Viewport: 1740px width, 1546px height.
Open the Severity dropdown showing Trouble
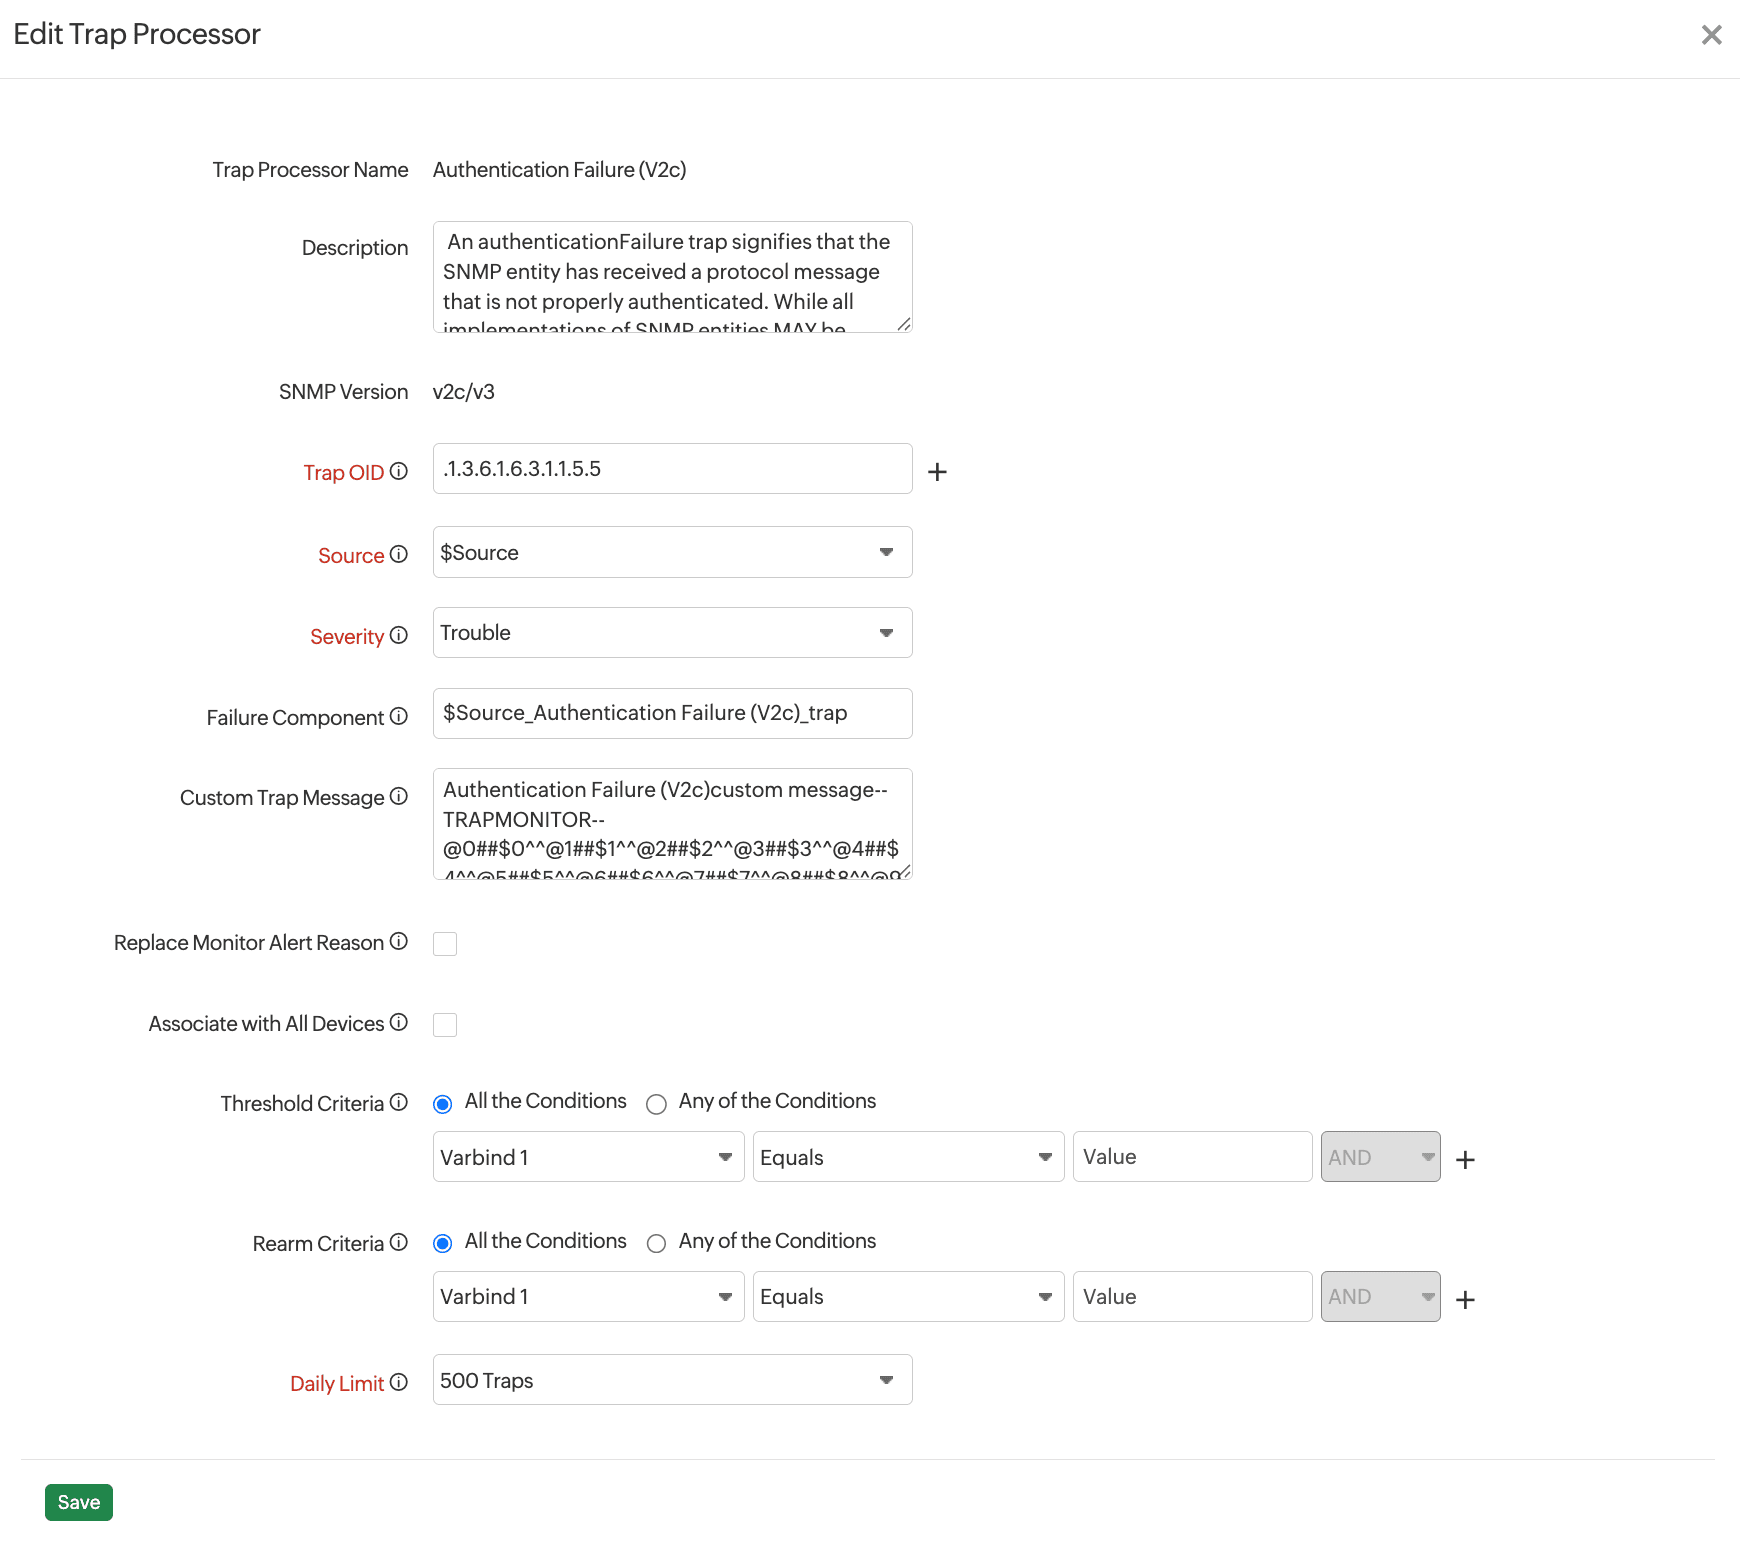click(672, 633)
